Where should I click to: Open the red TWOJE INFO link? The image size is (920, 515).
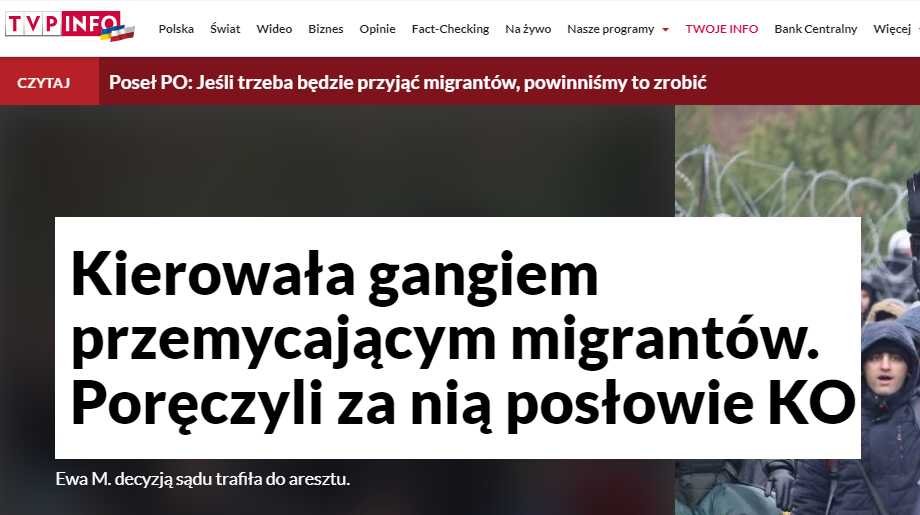tap(722, 29)
